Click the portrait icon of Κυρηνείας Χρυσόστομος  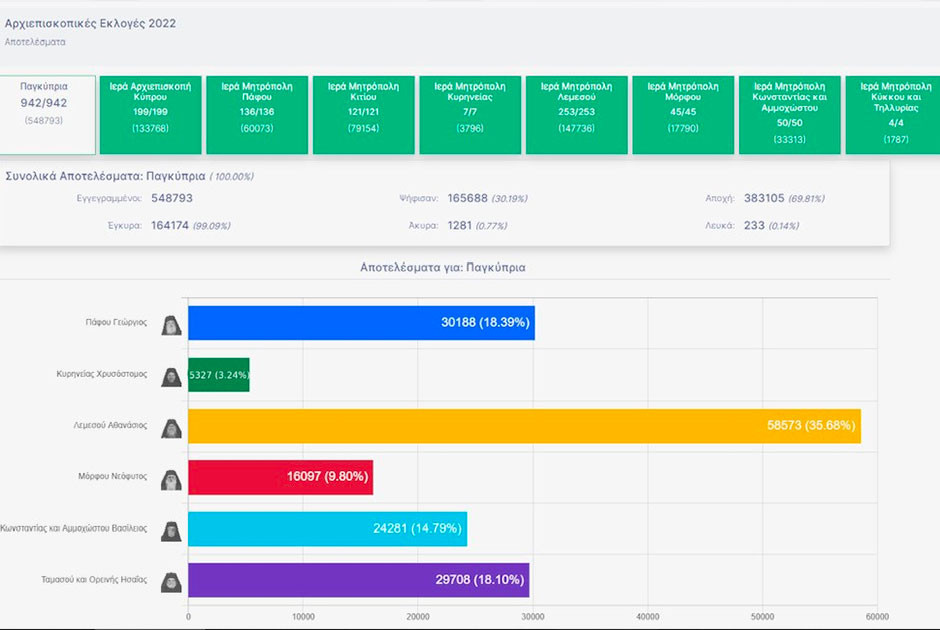click(171, 377)
